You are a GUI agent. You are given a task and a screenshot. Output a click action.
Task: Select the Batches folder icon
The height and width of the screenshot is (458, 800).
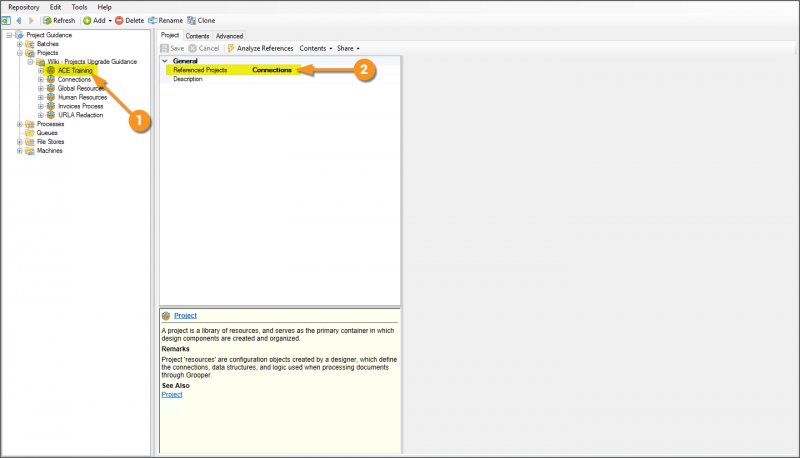(30, 44)
